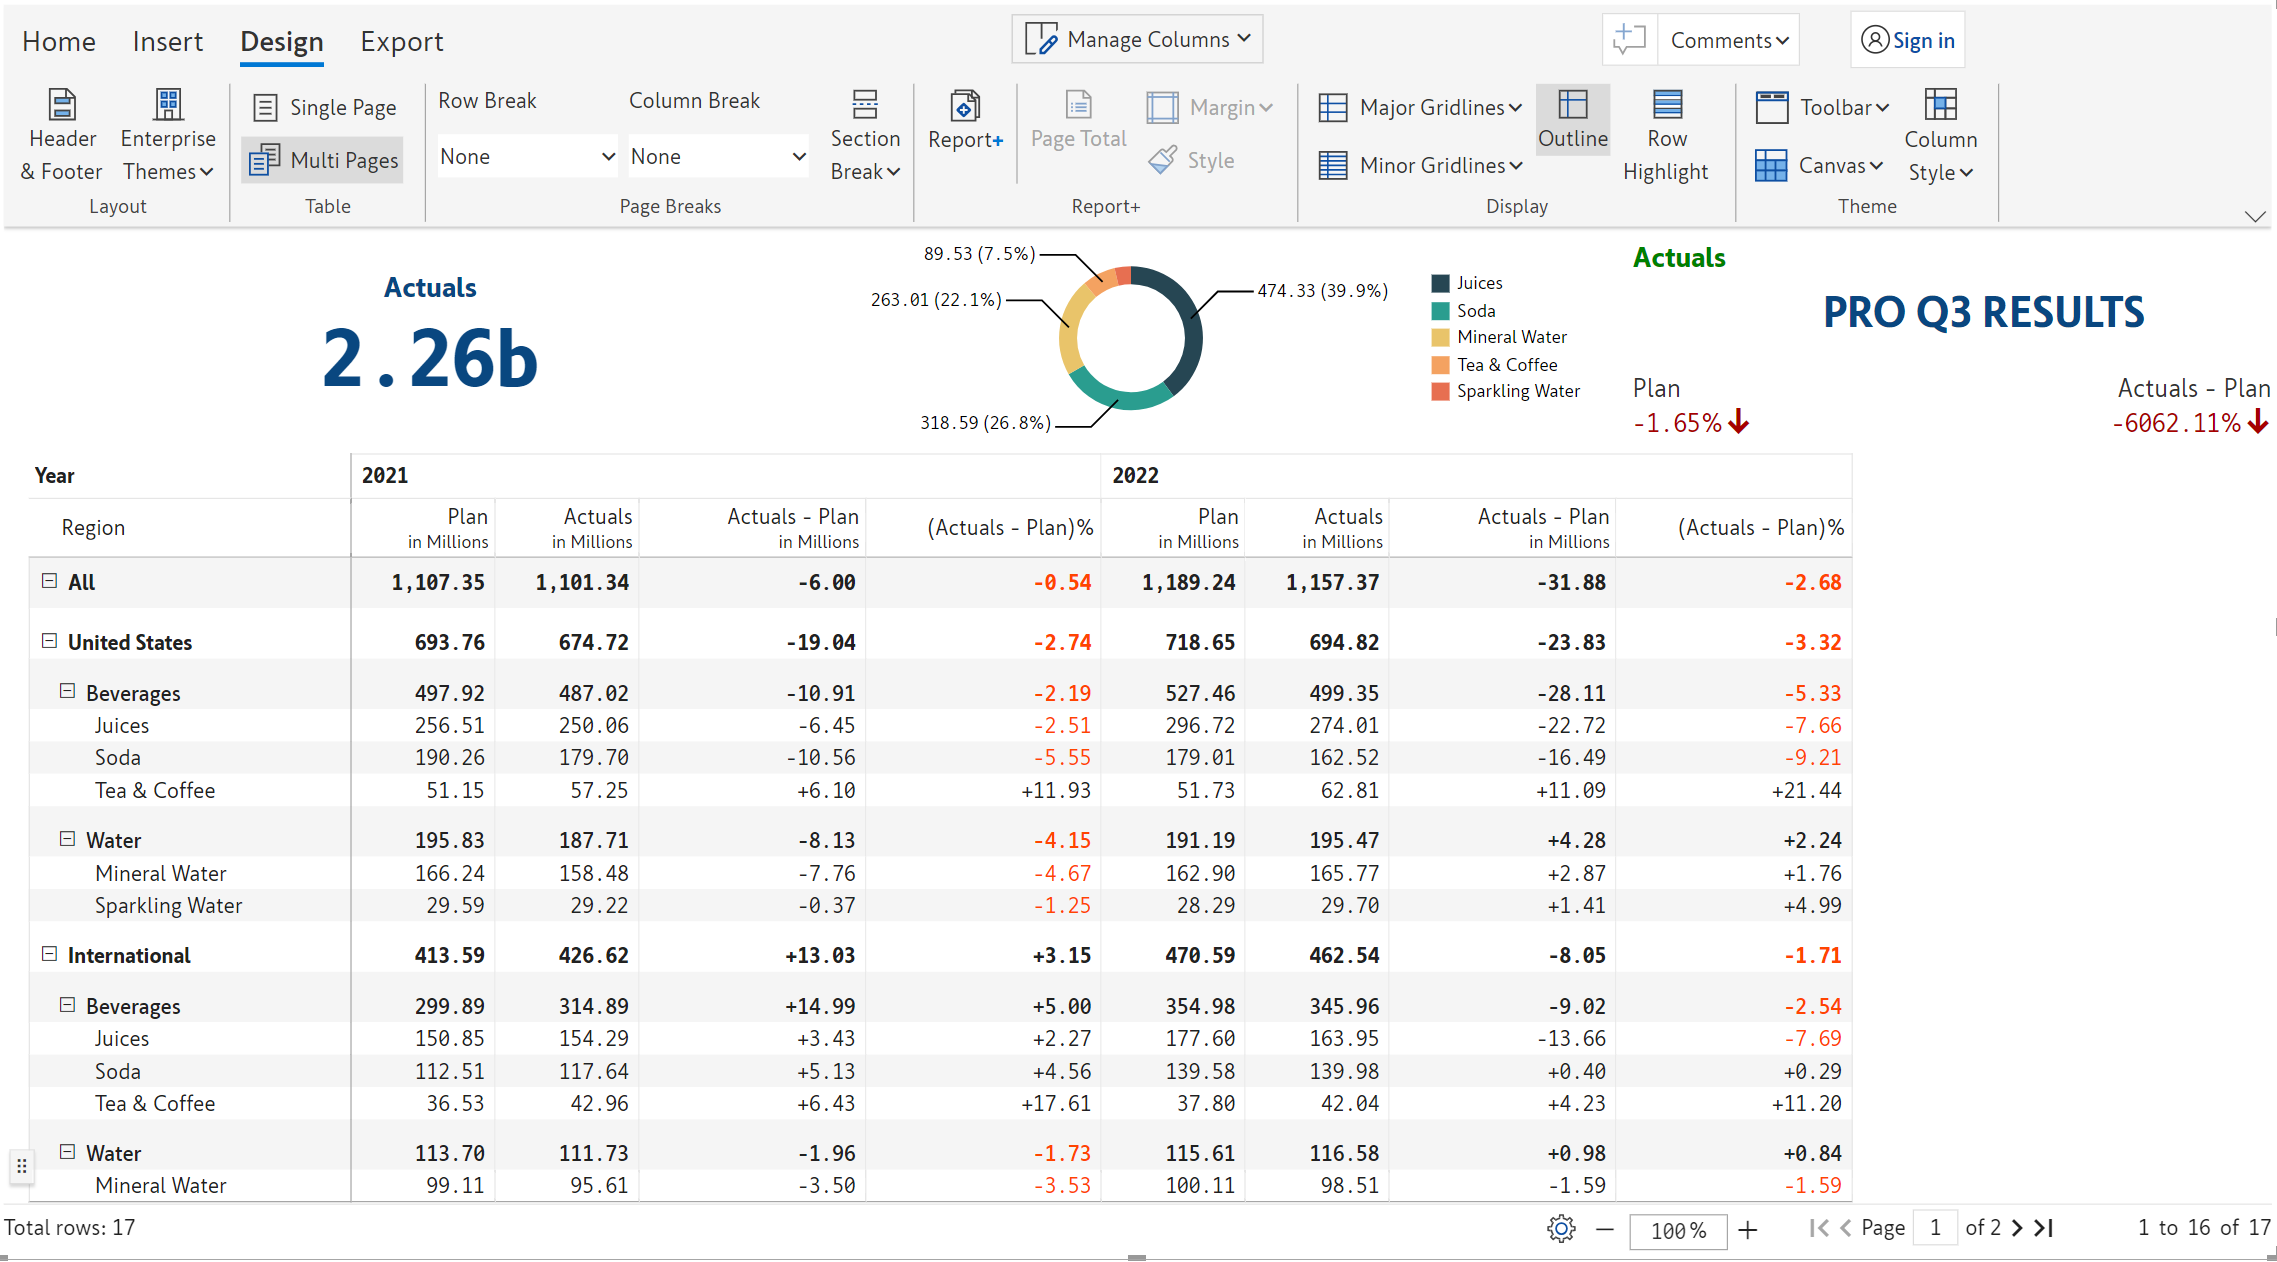Select the Multi Pages table mode
This screenshot has width=2277, height=1262.
[x=323, y=160]
